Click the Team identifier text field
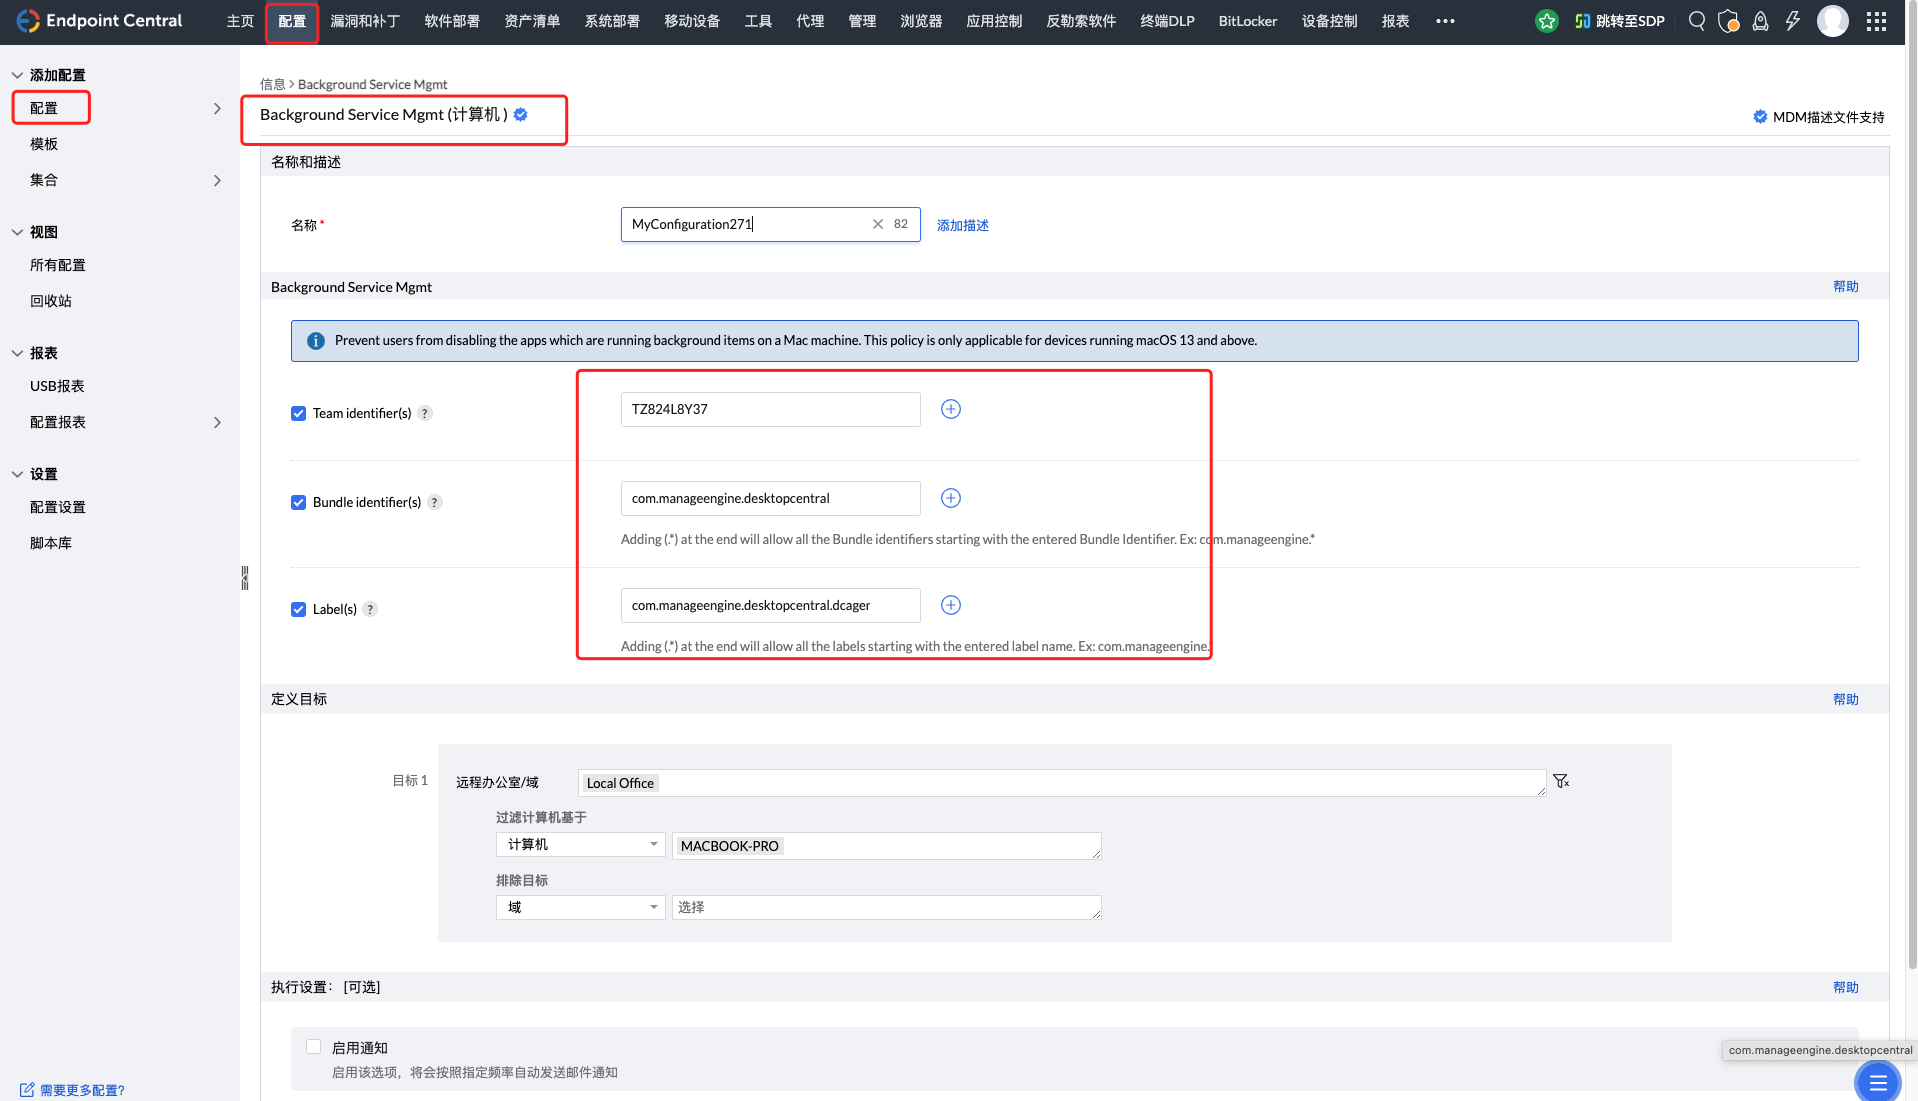 coord(770,409)
